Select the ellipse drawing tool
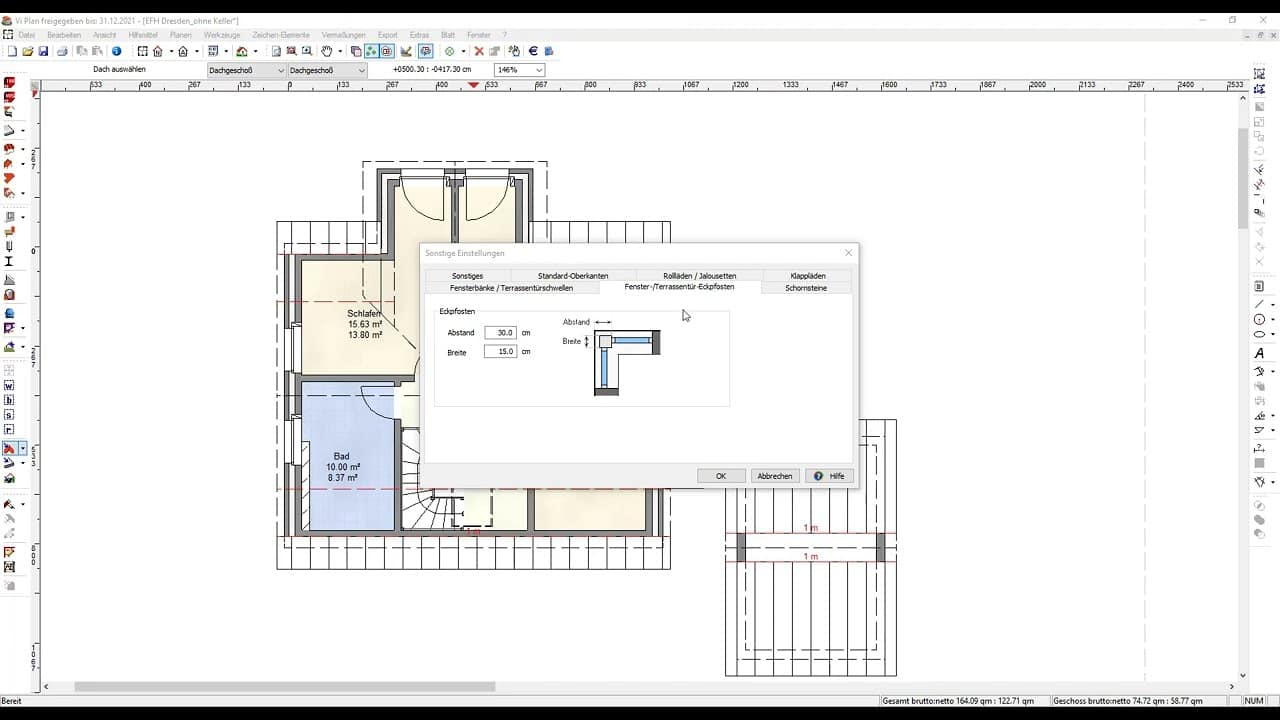The width and height of the screenshot is (1280, 720). tap(1259, 334)
